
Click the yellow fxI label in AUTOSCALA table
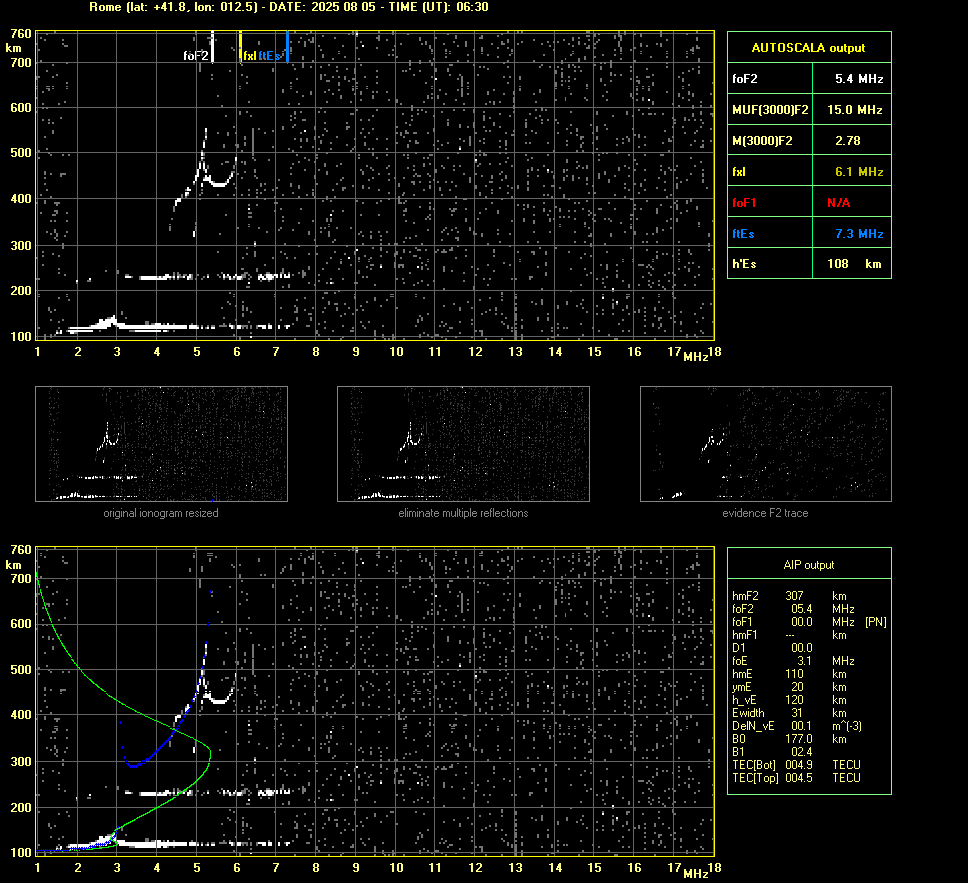point(739,172)
